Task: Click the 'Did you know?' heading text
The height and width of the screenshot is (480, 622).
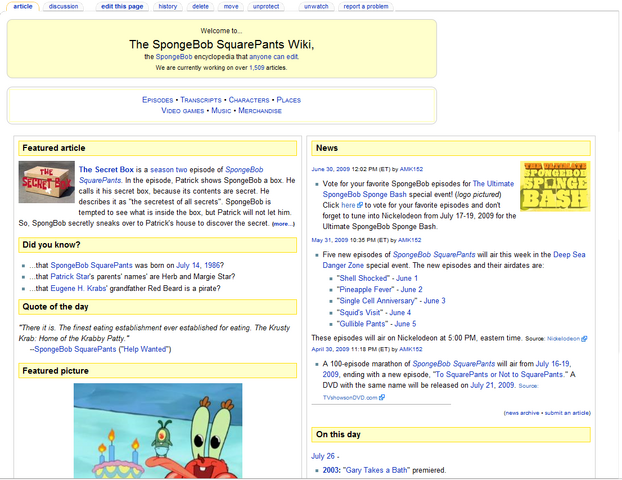Action: (x=51, y=245)
